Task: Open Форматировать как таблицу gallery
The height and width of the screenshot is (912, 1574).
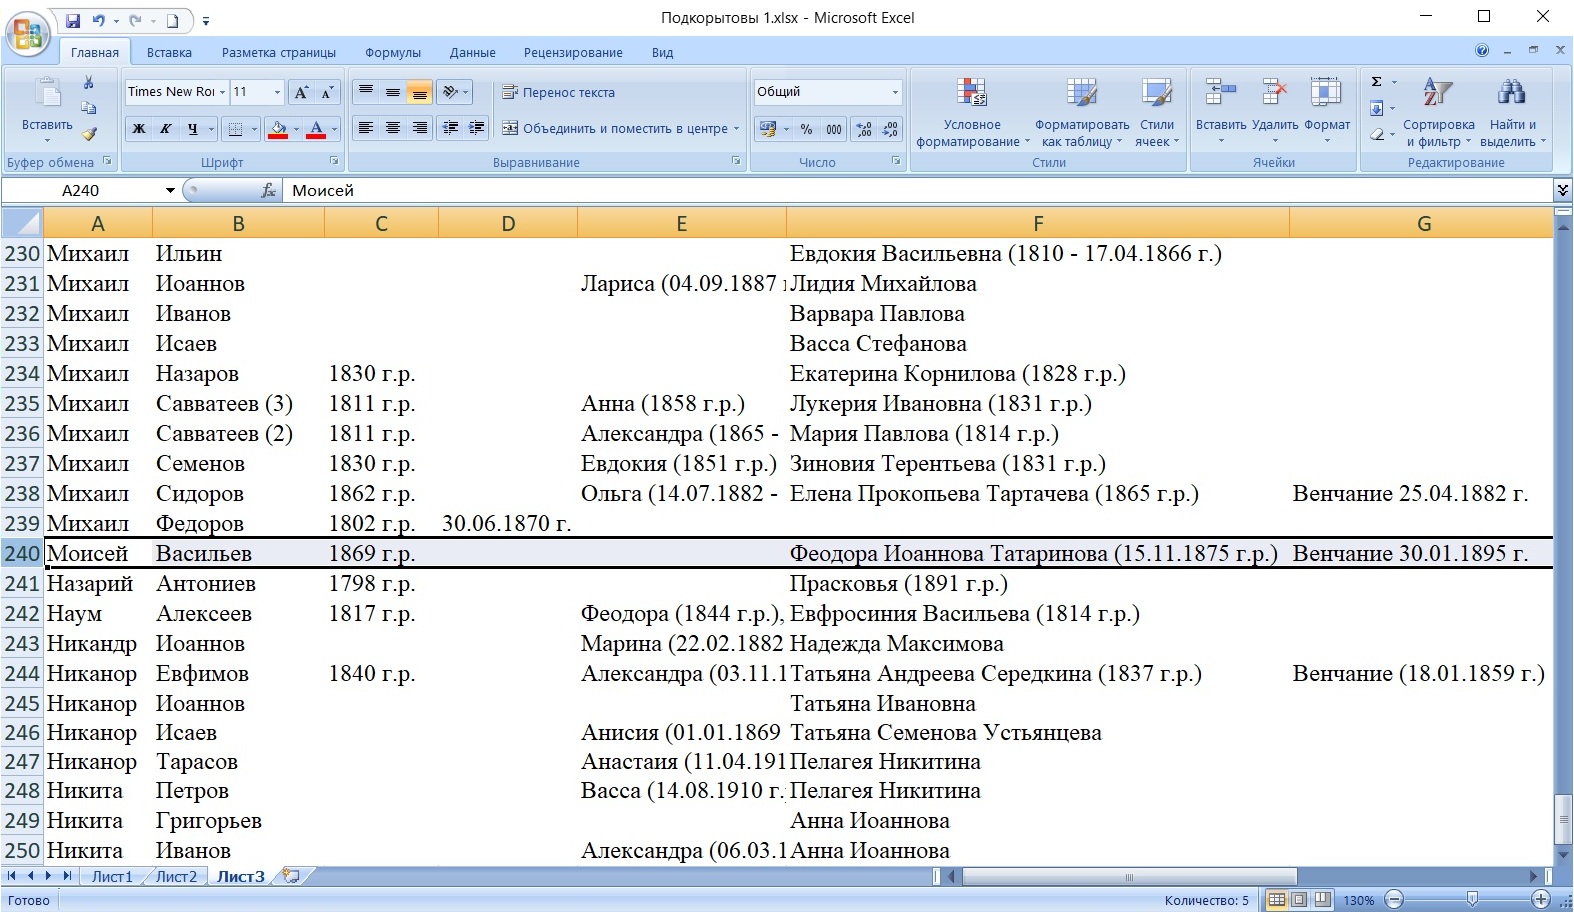Action: pos(1082,112)
